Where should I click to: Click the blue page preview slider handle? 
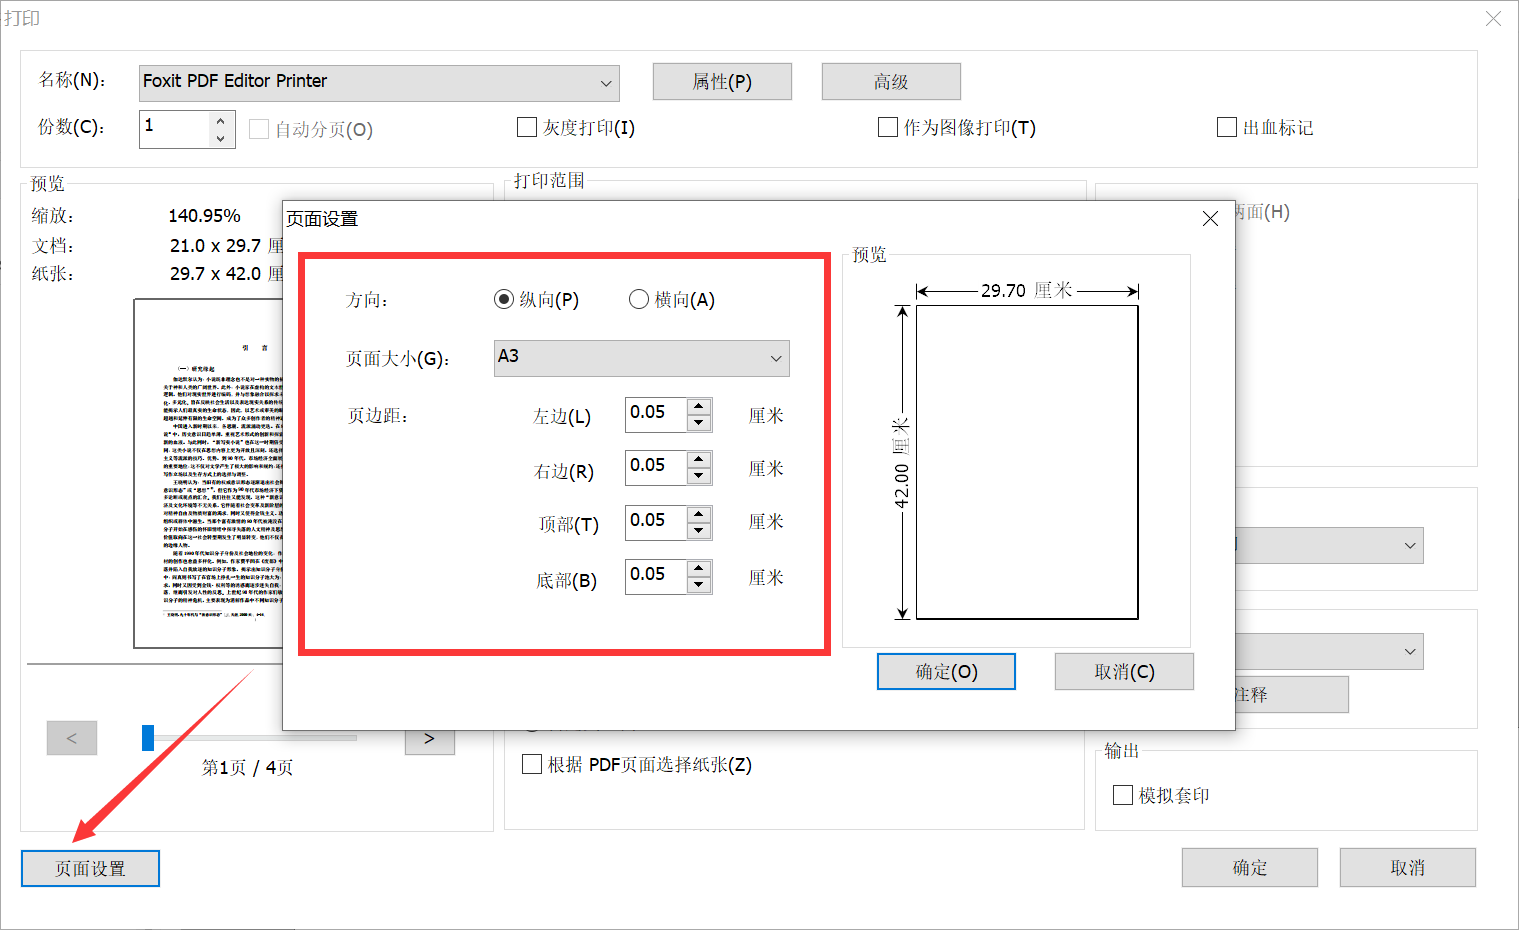pyautogui.click(x=148, y=738)
